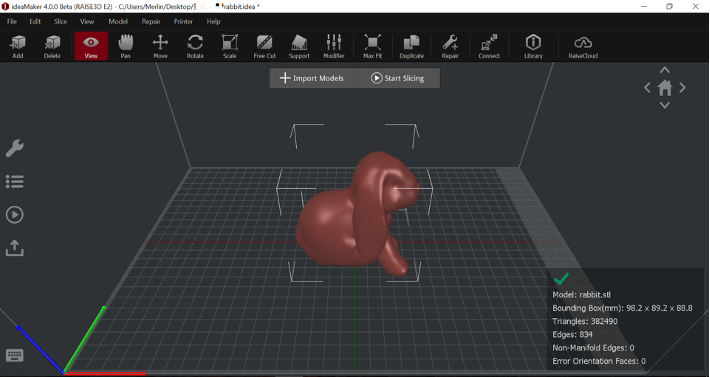
Task: Reset view with the home icon
Action: click(665, 87)
